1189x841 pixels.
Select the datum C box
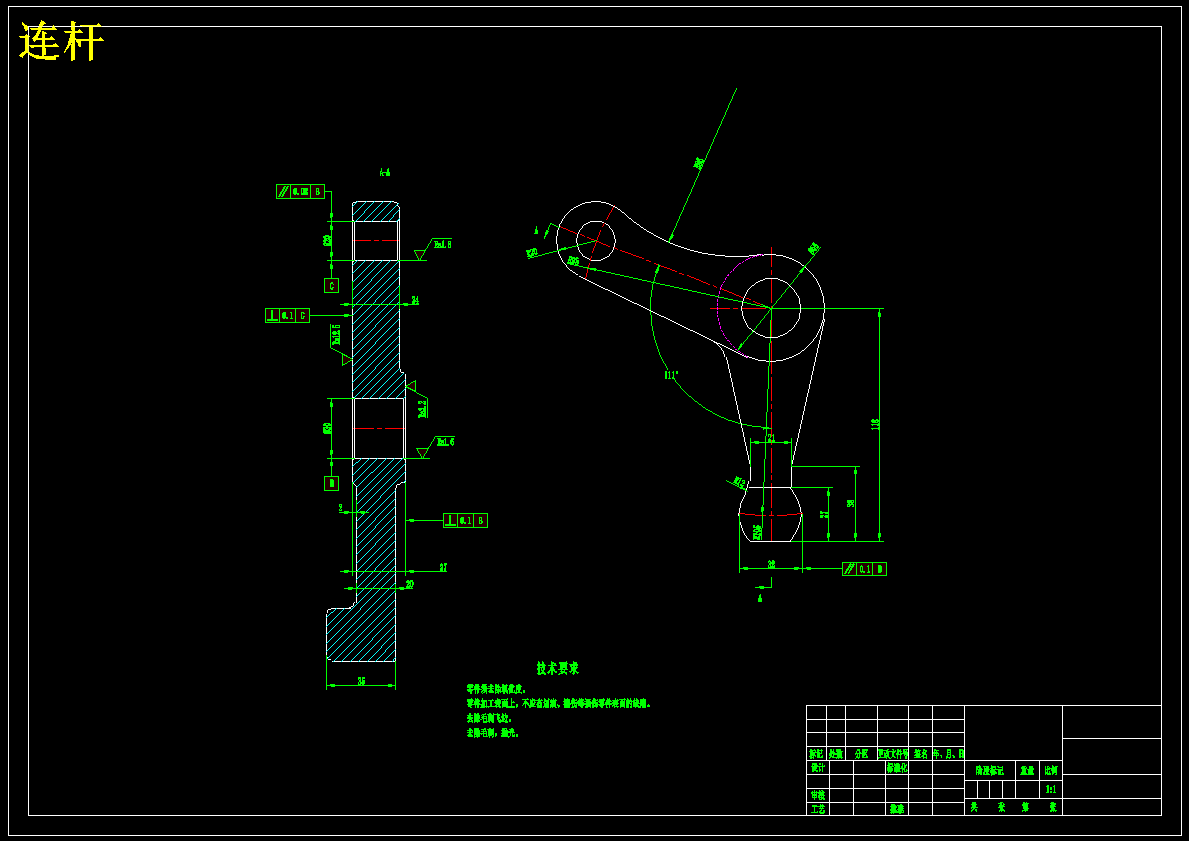click(331, 286)
